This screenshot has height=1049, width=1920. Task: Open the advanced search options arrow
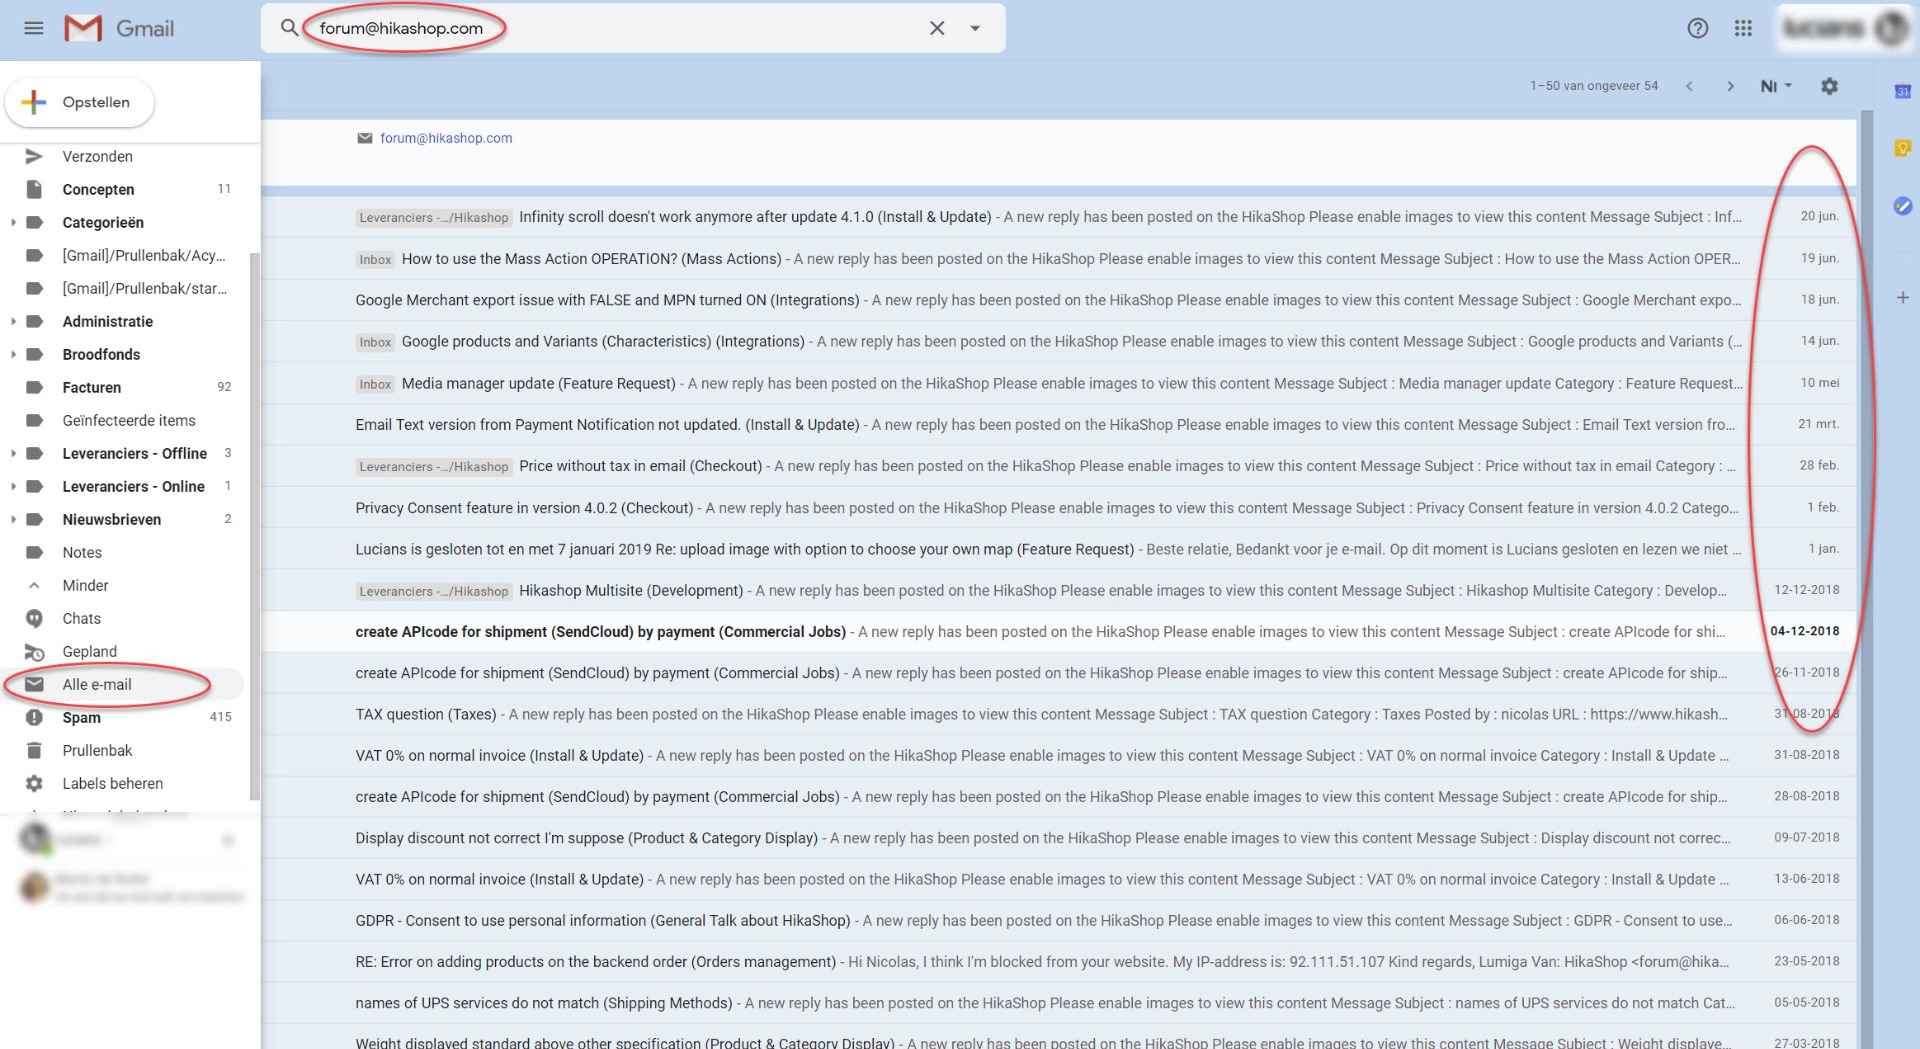pos(975,28)
